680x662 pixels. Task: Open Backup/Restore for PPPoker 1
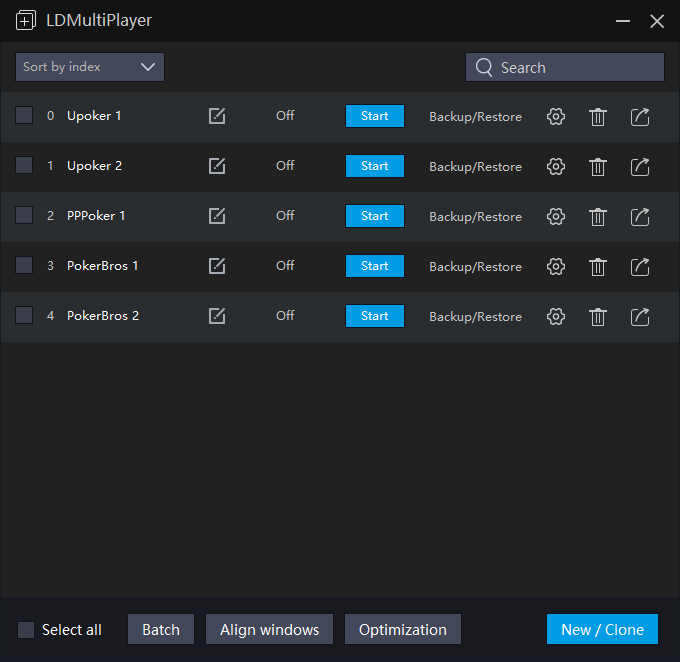coord(475,216)
